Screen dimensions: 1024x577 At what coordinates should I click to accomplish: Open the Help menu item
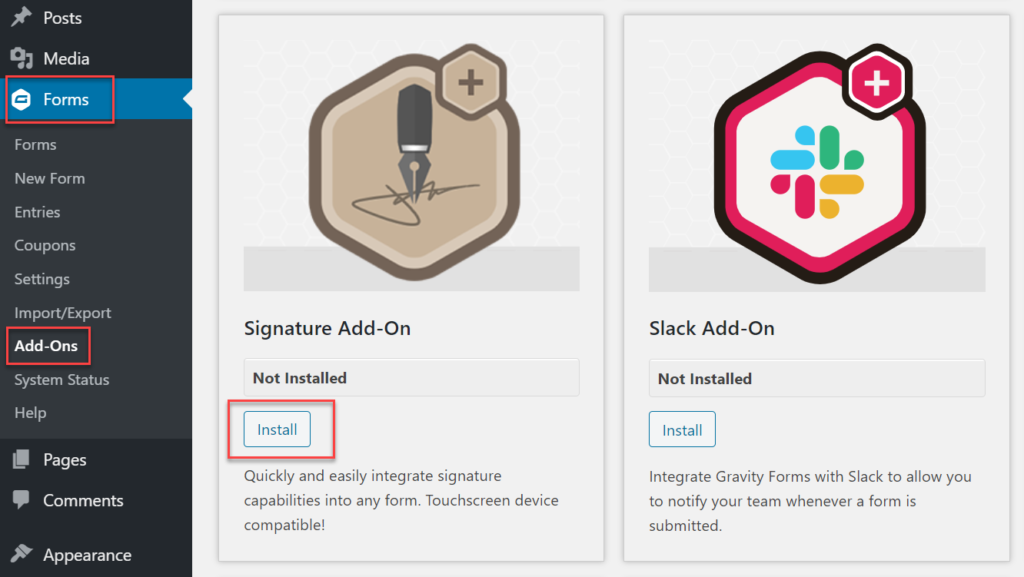(x=30, y=412)
